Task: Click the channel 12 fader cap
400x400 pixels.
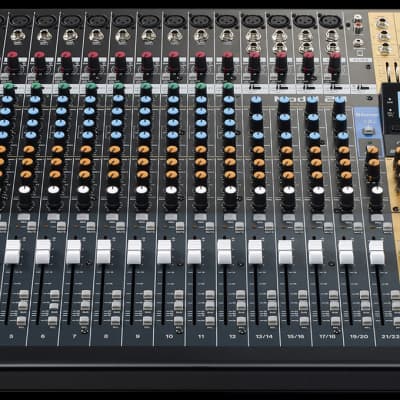Action: click(225, 252)
